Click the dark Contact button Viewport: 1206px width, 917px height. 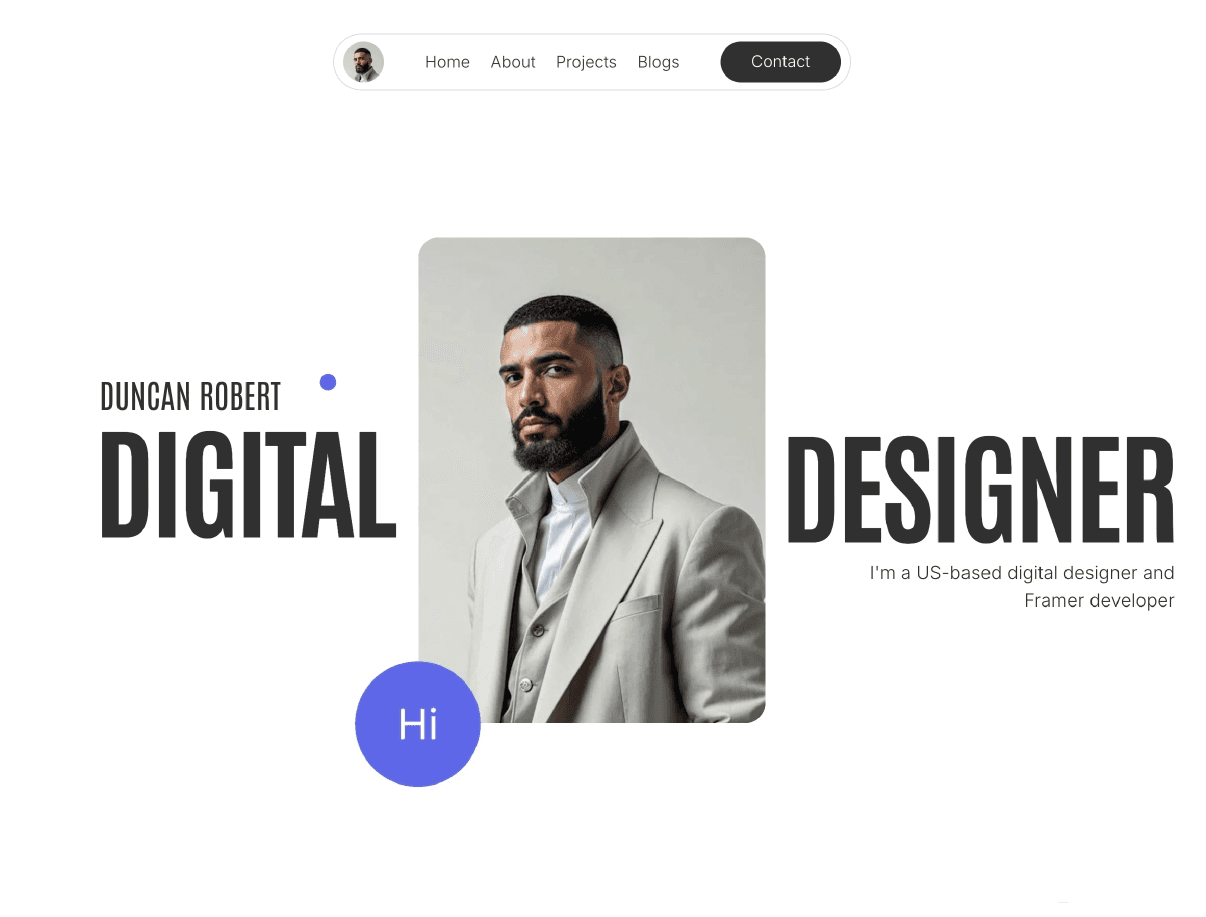click(x=780, y=62)
